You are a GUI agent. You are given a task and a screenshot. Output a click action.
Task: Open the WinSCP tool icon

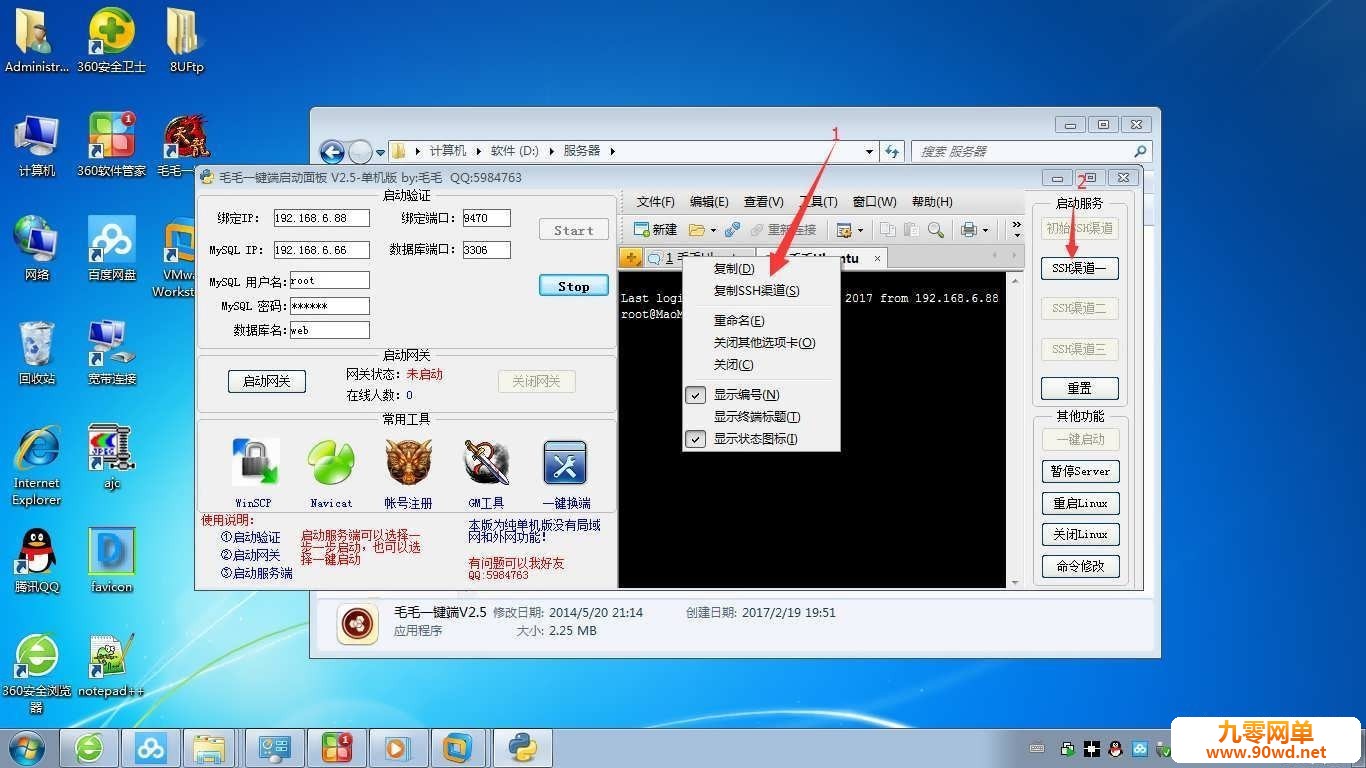254,463
